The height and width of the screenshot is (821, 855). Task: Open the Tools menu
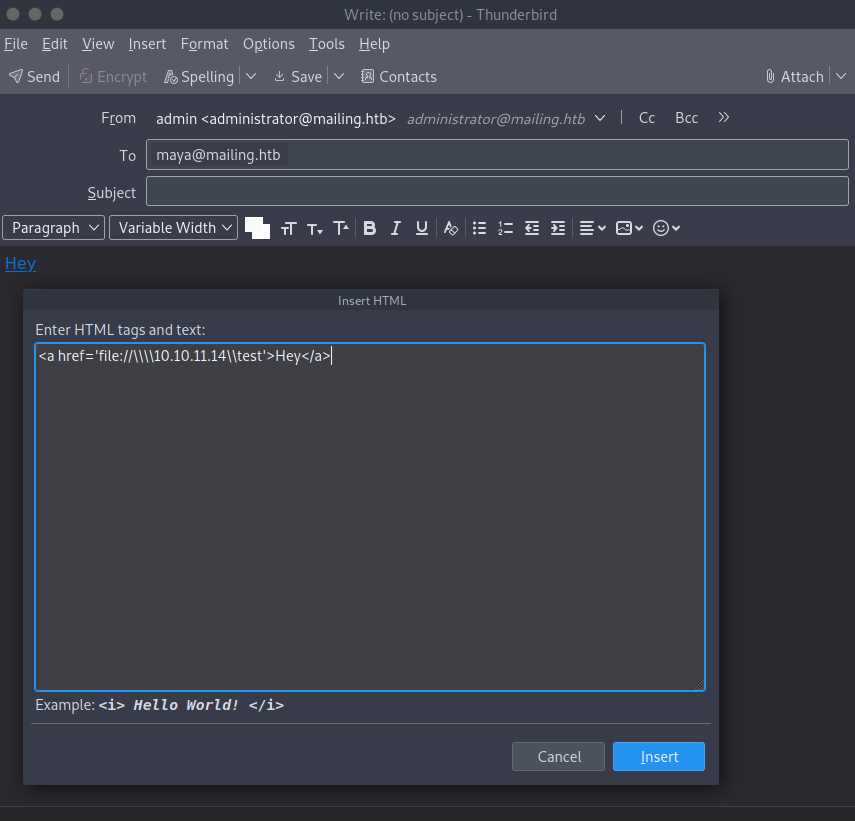327,44
